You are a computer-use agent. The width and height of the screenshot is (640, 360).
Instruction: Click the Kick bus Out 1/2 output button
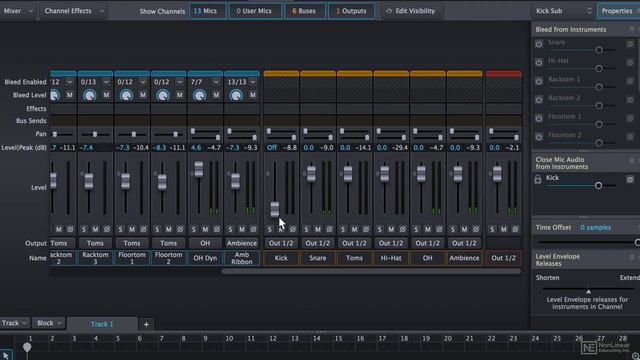(x=281, y=243)
